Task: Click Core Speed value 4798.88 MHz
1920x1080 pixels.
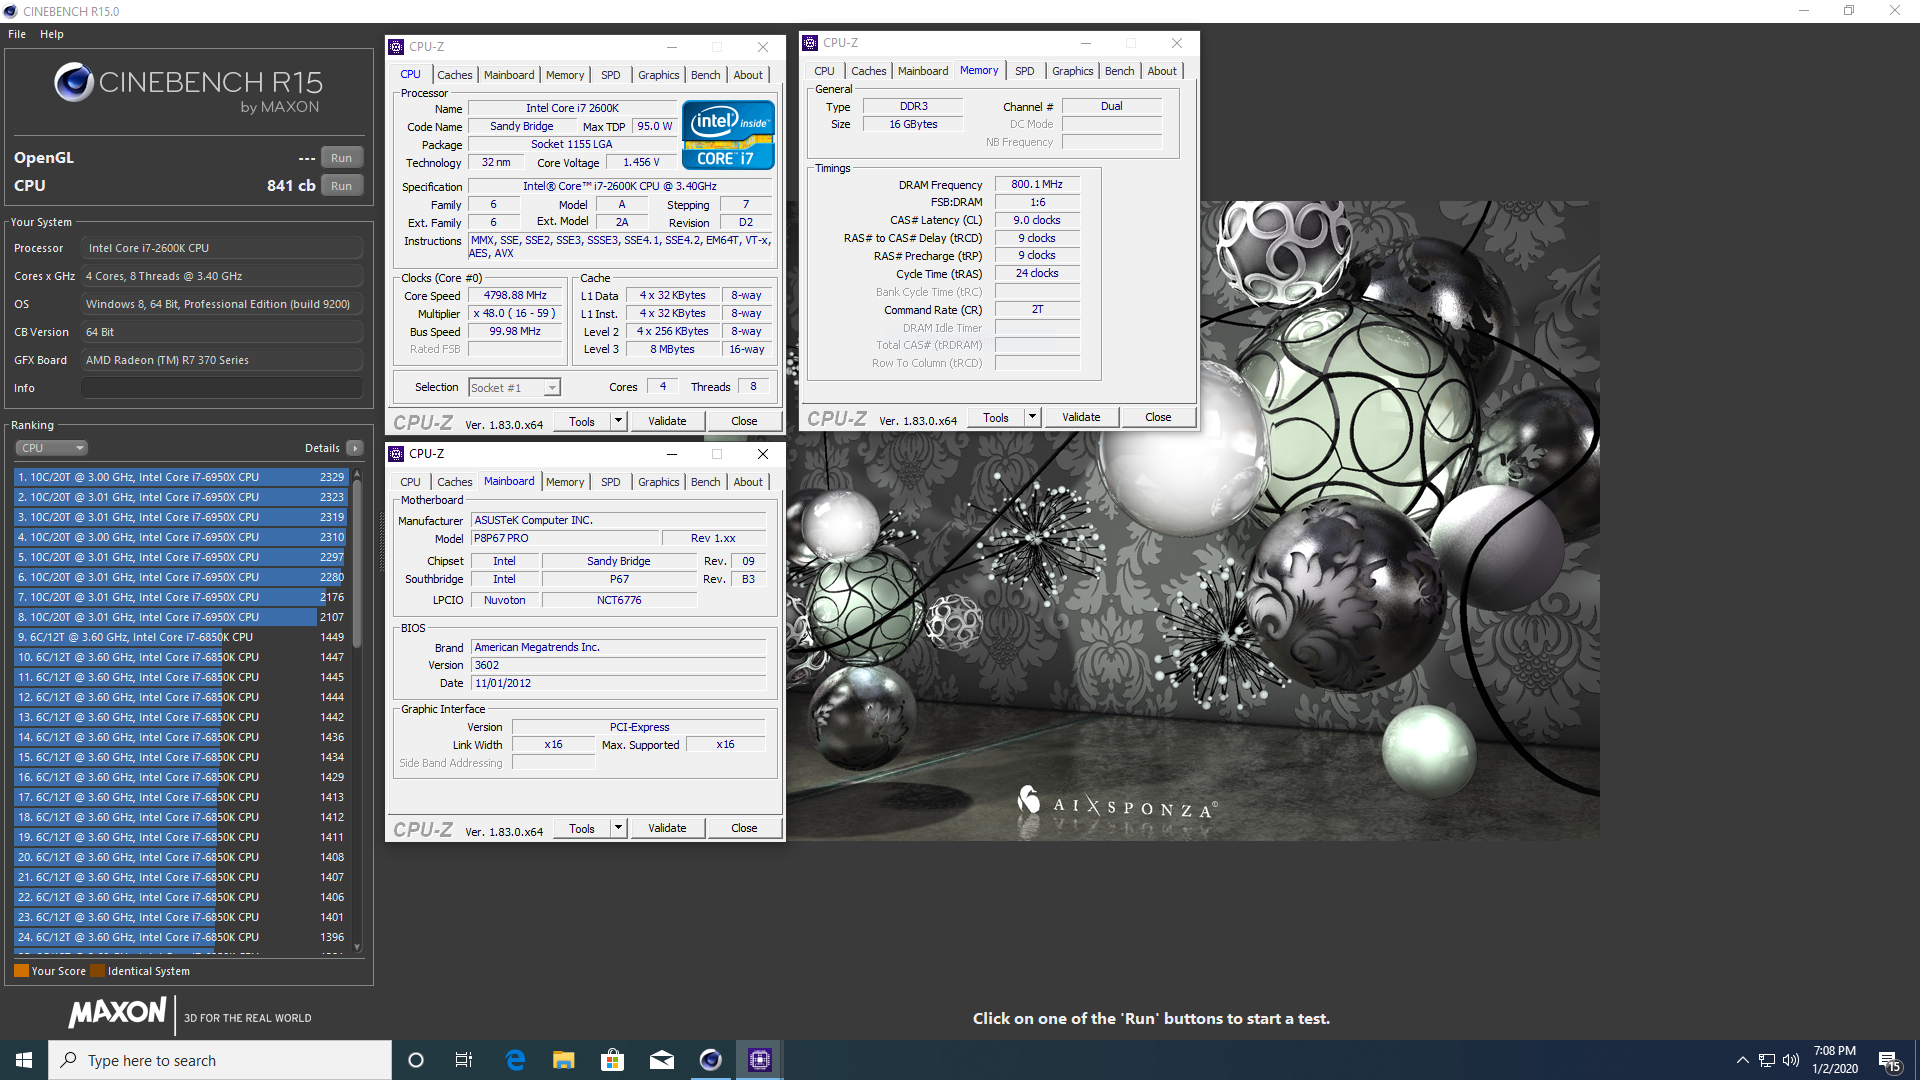Action: pyautogui.click(x=515, y=296)
